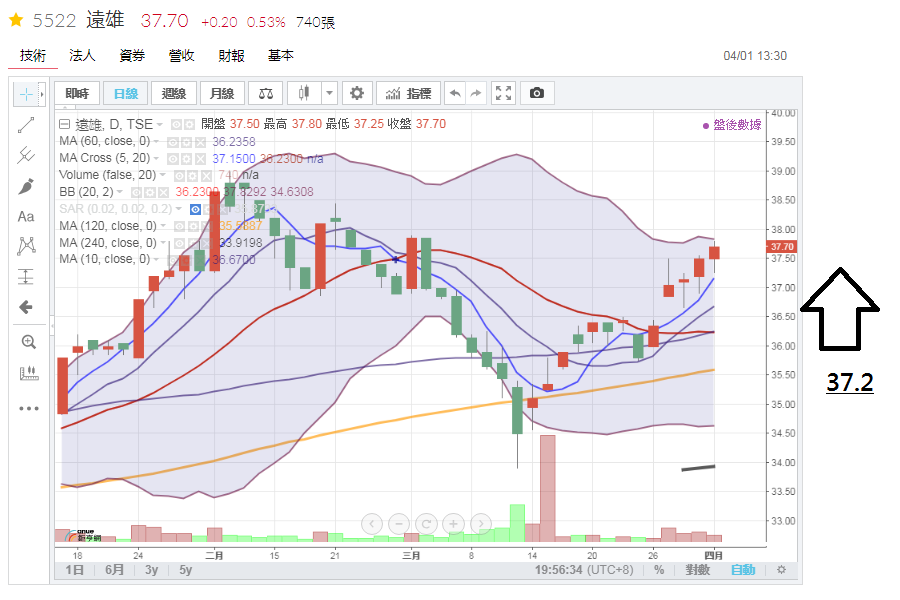Click the yellow favorite star for 5522
The width and height of the screenshot is (900, 600).
[16, 21]
